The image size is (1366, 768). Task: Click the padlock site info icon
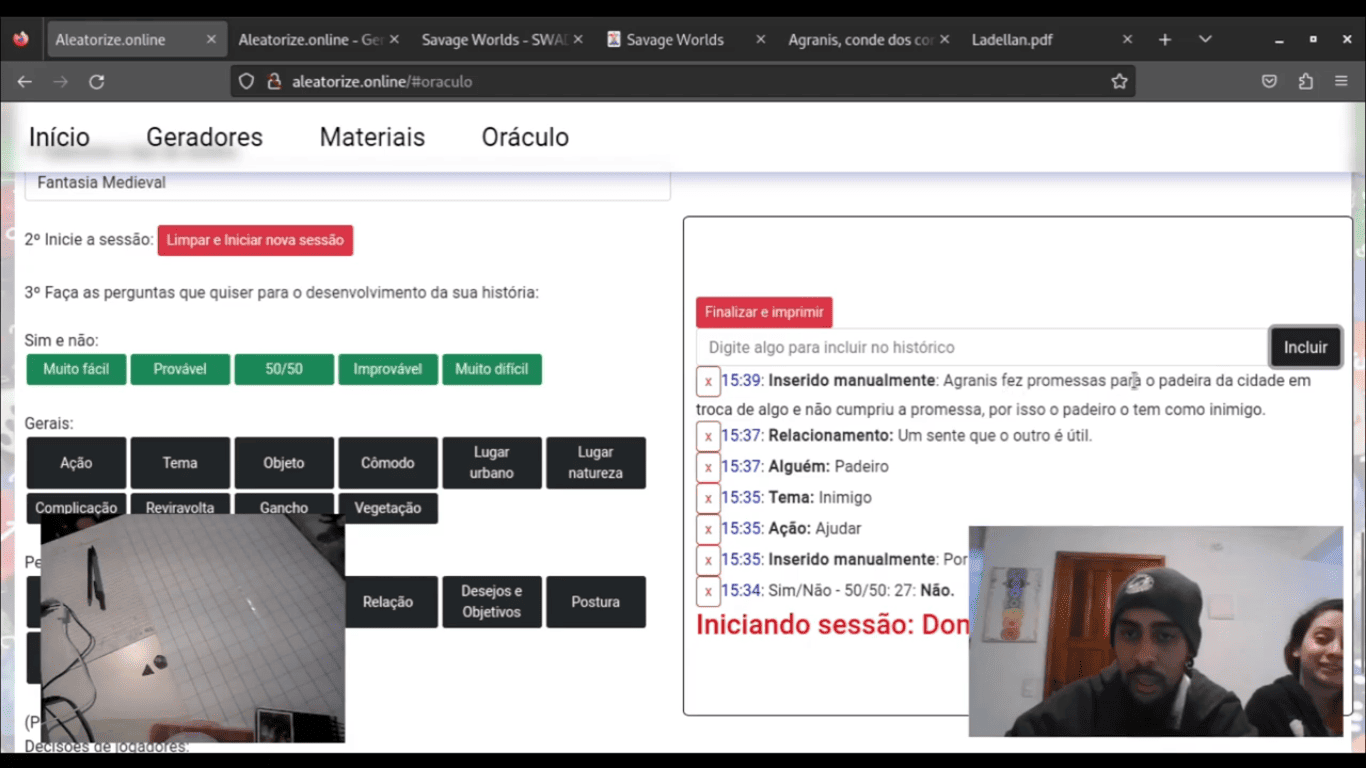[273, 82]
